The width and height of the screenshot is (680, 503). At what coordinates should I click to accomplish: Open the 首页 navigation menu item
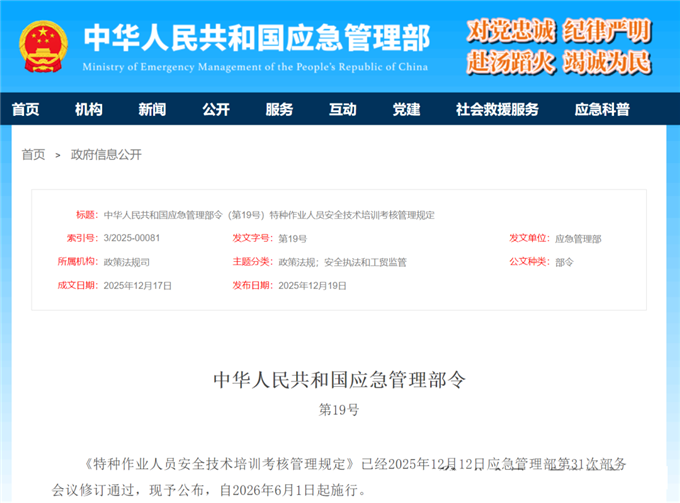26,110
